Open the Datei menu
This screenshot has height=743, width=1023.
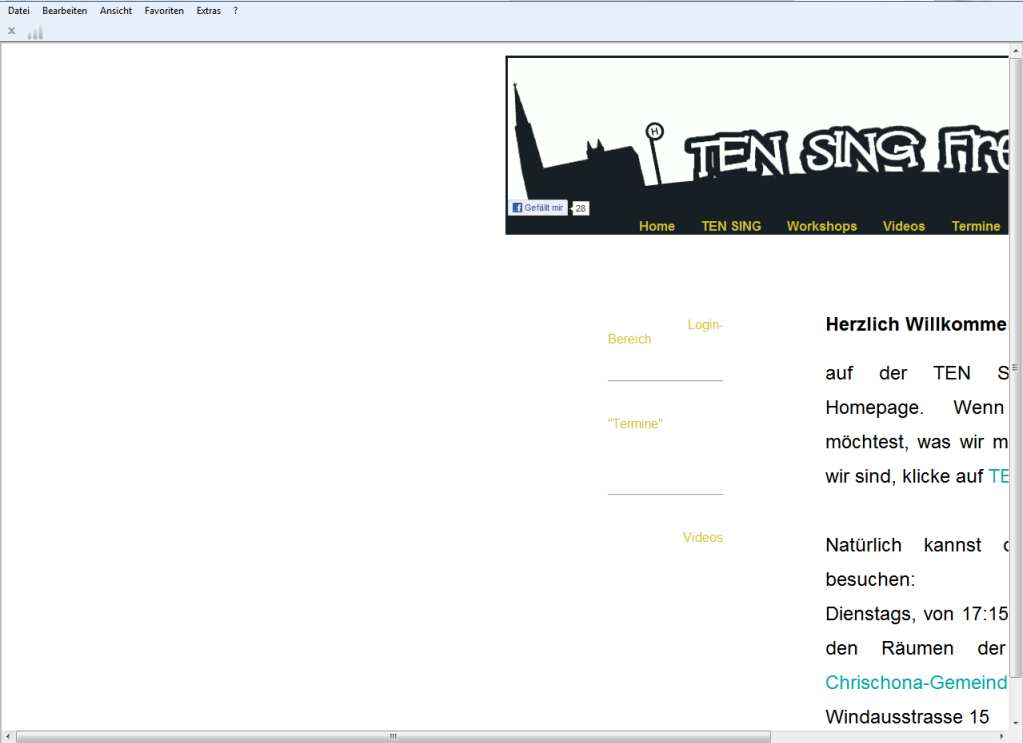19,10
